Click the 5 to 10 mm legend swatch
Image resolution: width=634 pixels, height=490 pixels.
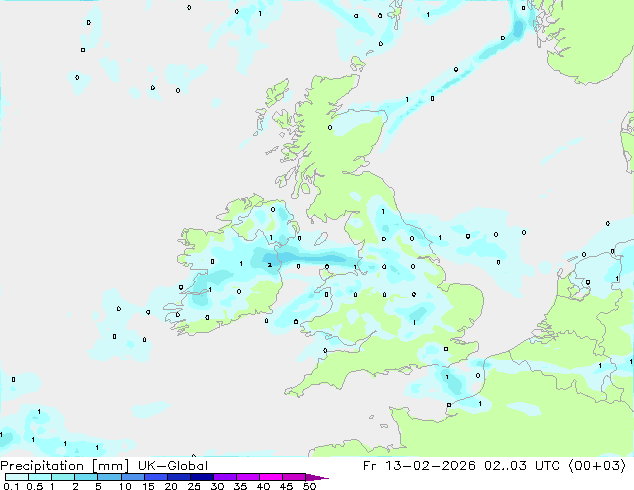click(109, 477)
